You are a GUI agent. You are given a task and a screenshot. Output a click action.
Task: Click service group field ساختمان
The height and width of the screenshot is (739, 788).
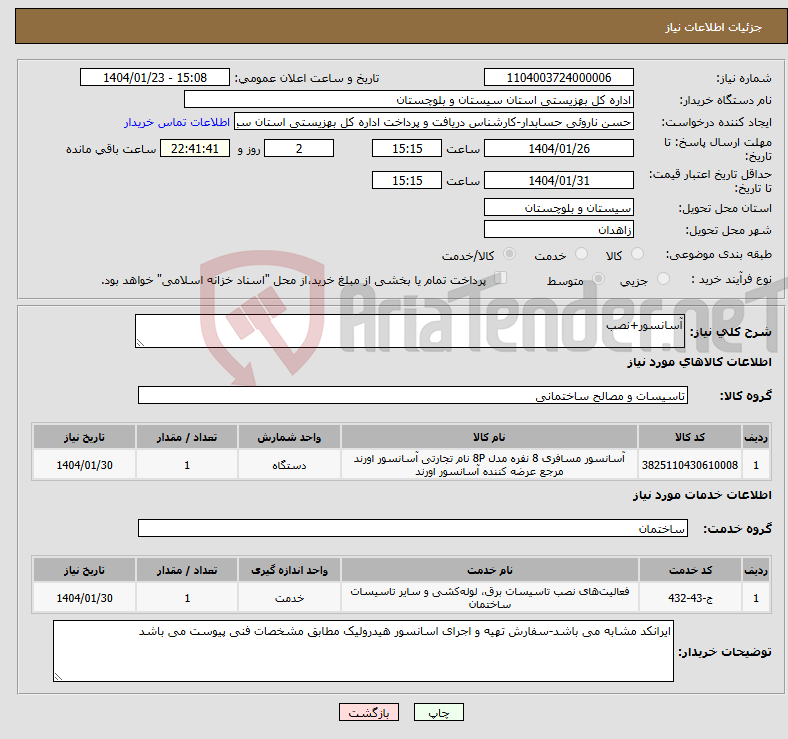click(413, 528)
